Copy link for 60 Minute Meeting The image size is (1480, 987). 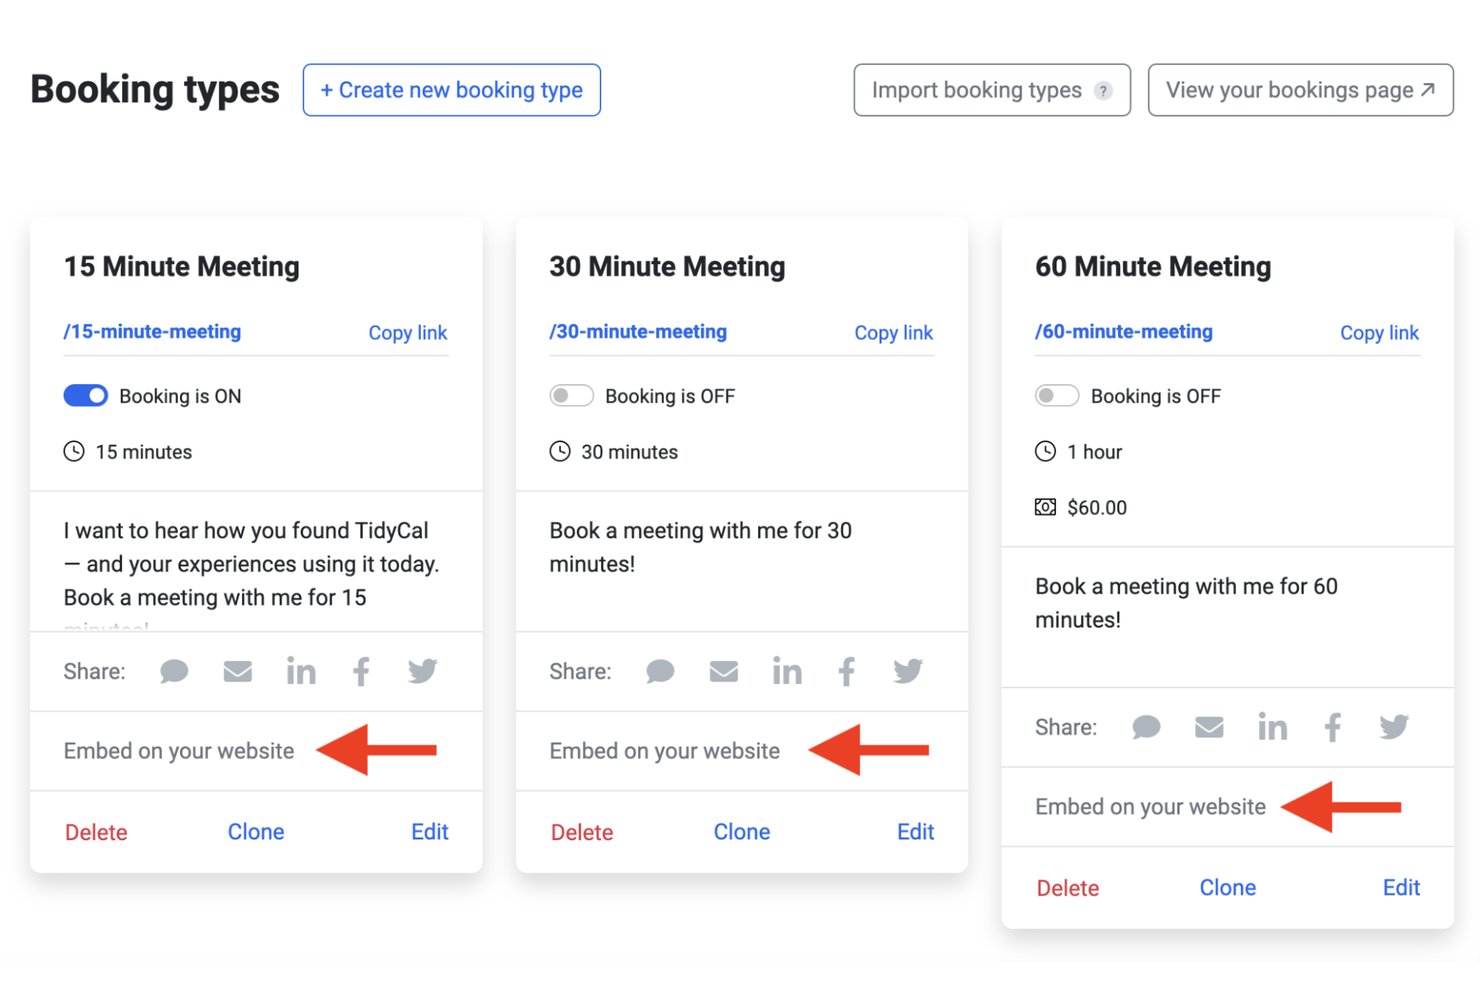[1380, 332]
